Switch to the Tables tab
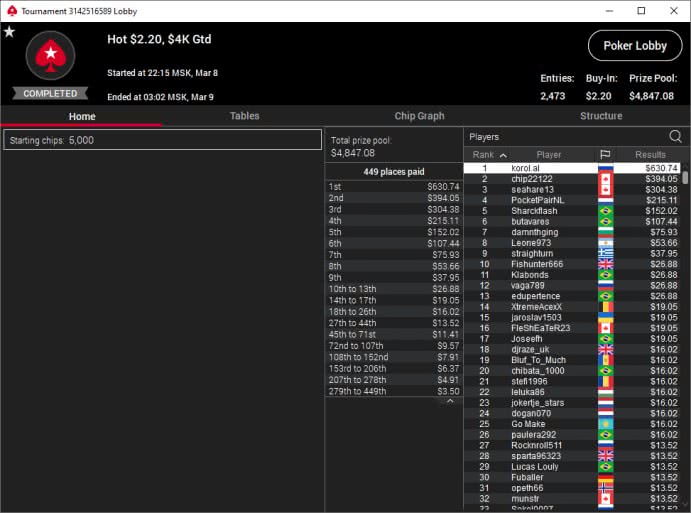The image size is (691, 513). click(245, 116)
